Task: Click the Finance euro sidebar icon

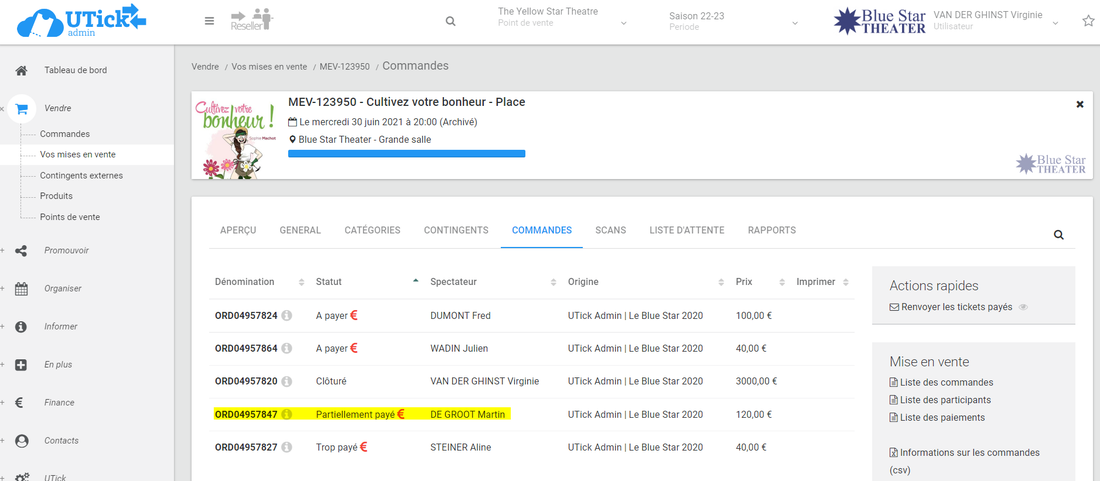Action: 21,403
